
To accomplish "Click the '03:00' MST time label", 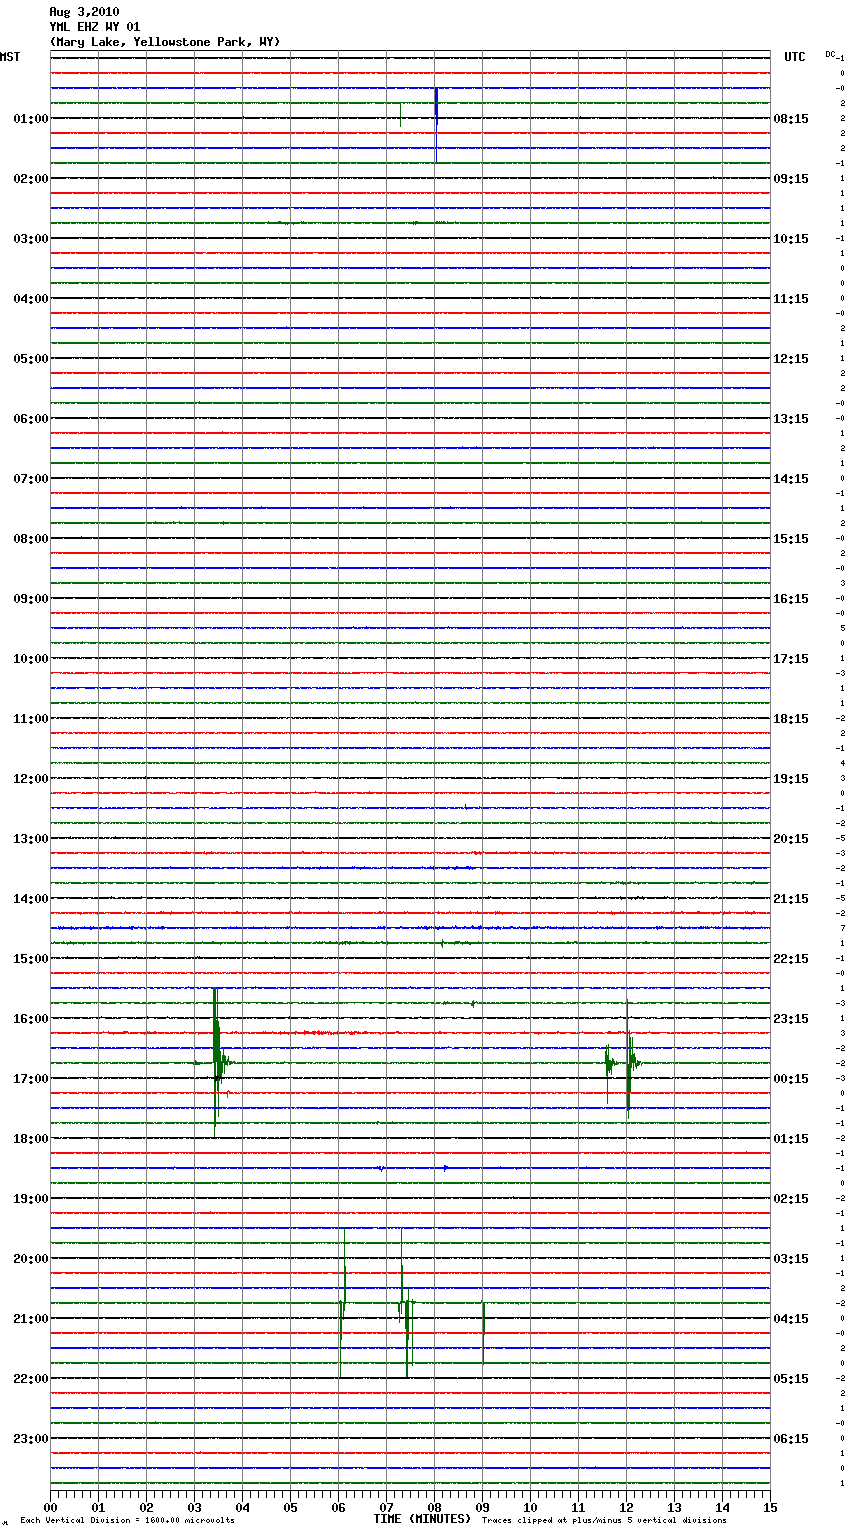I will click(x=31, y=239).
